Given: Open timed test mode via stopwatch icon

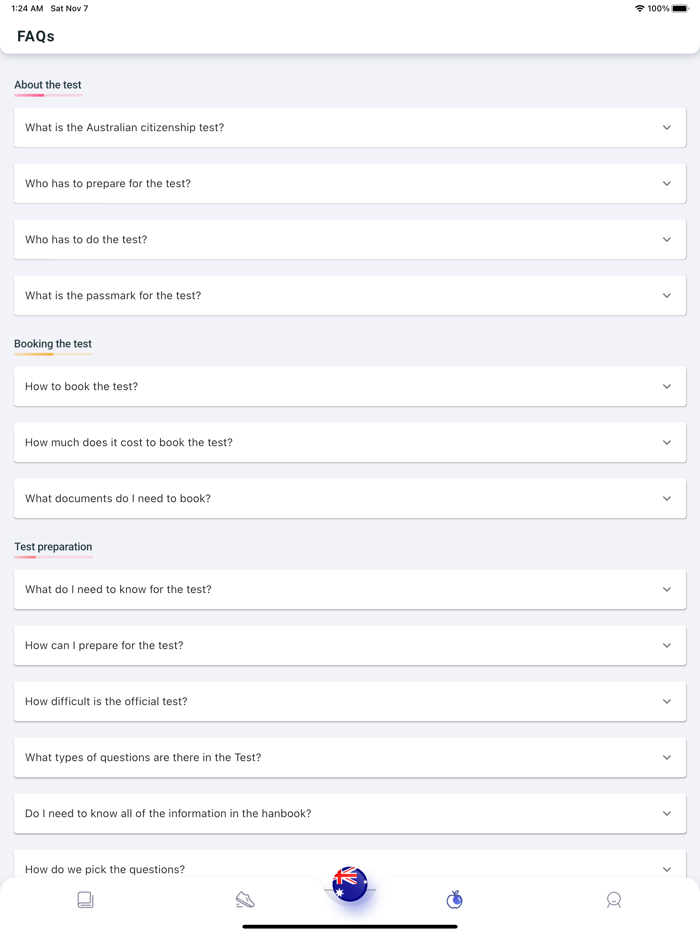Looking at the screenshot, I should 454,899.
